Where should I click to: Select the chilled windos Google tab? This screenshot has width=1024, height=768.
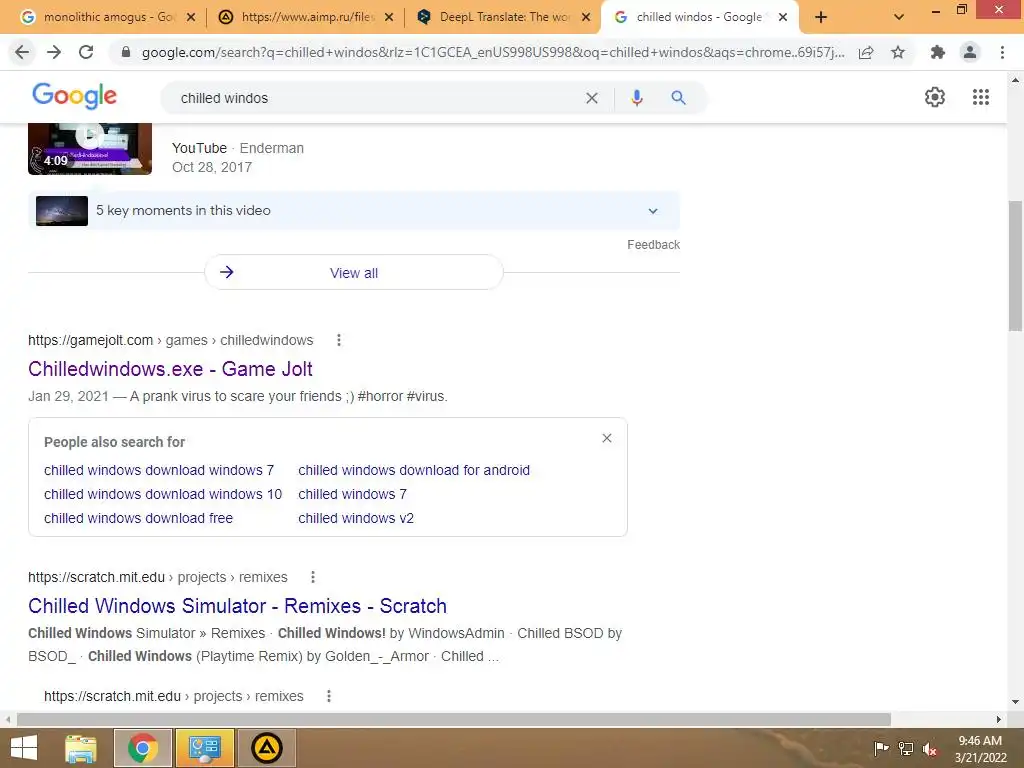(x=699, y=17)
